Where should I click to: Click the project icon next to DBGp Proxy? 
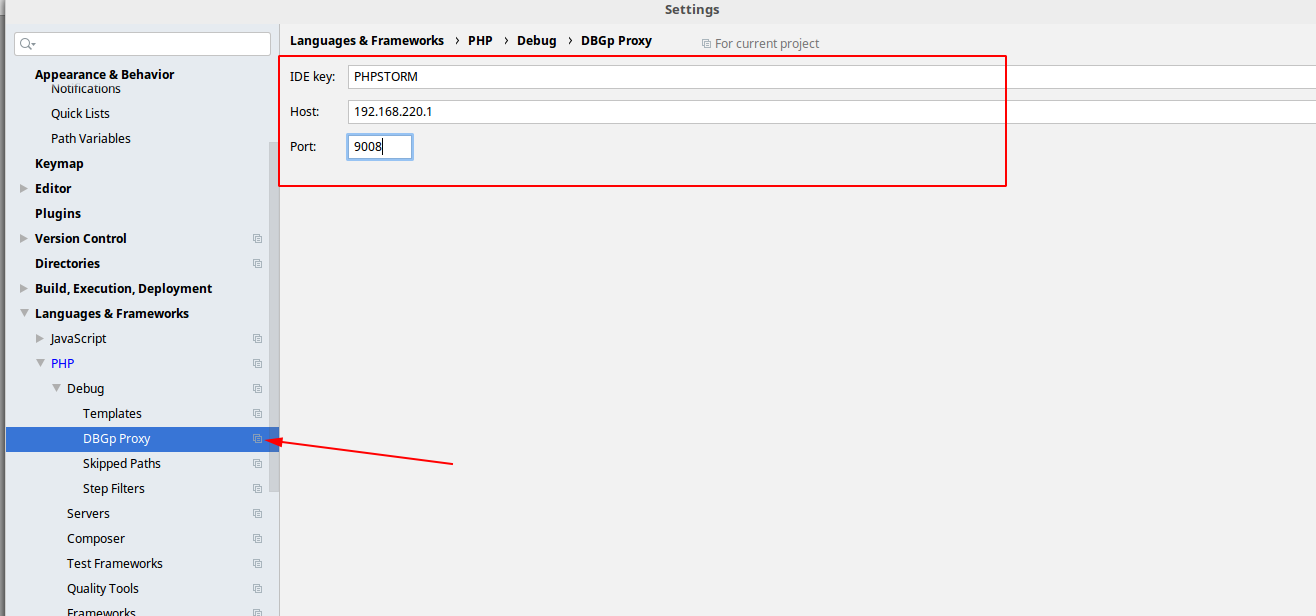257,438
